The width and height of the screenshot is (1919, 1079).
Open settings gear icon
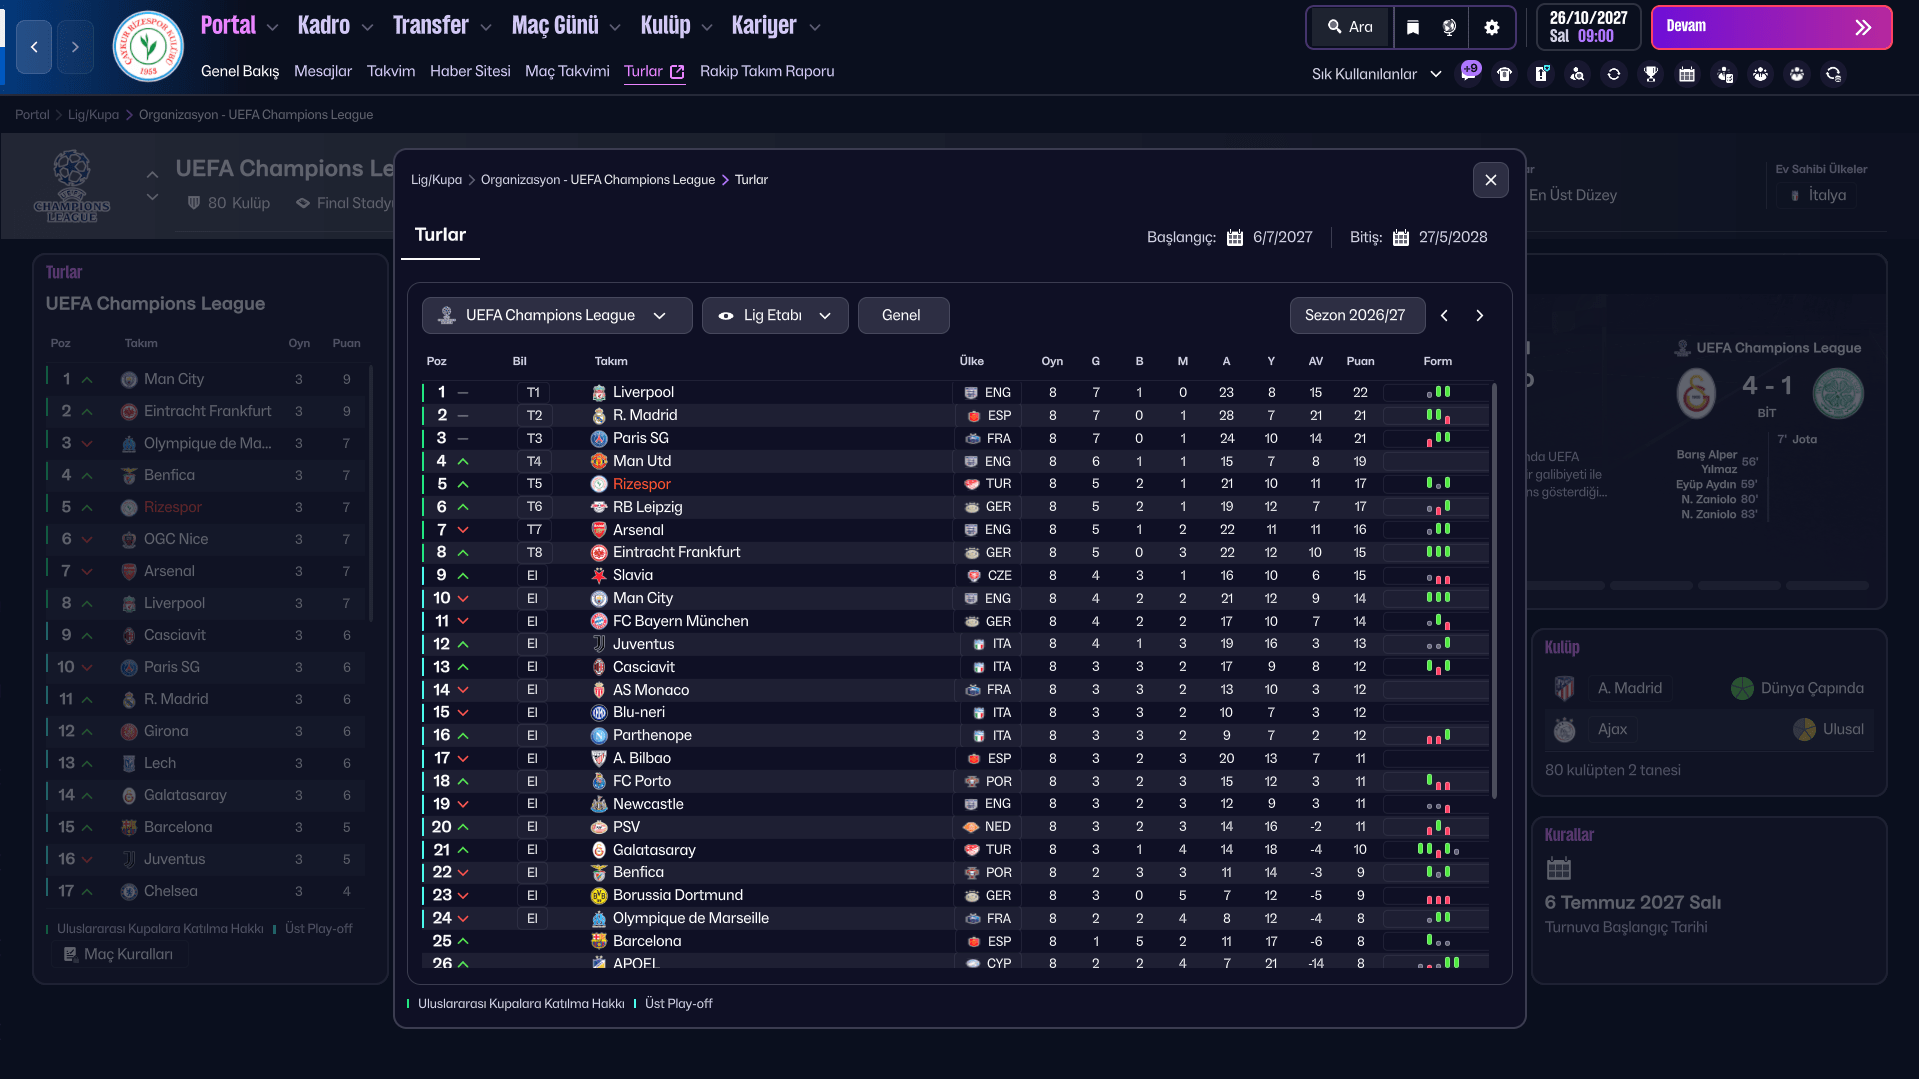tap(1491, 27)
